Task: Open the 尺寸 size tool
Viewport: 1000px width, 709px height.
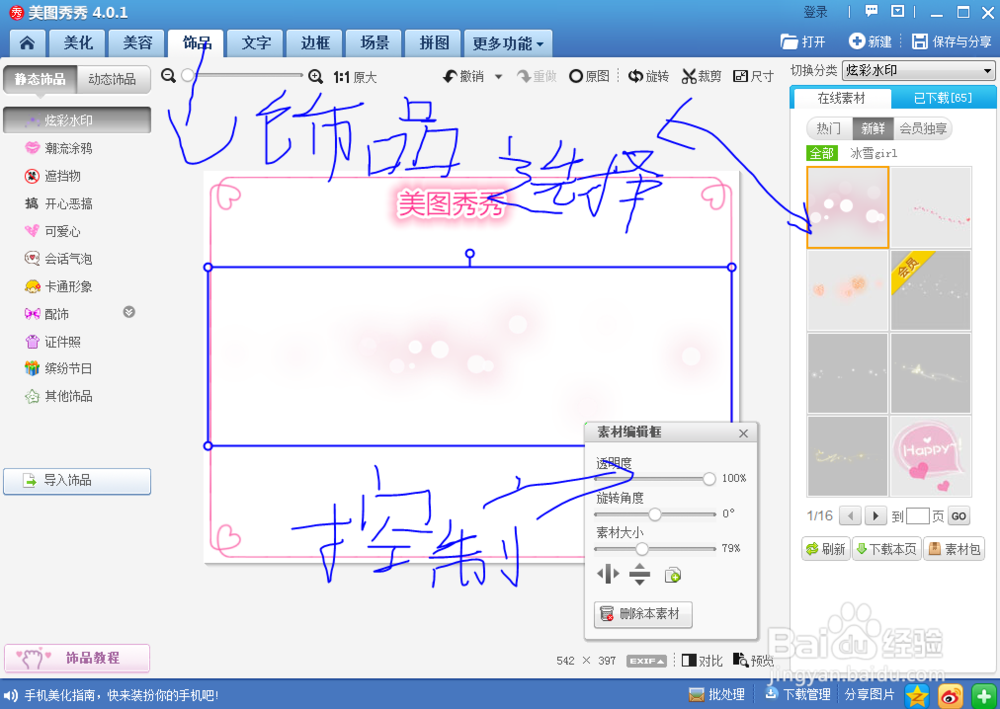Action: pos(753,77)
